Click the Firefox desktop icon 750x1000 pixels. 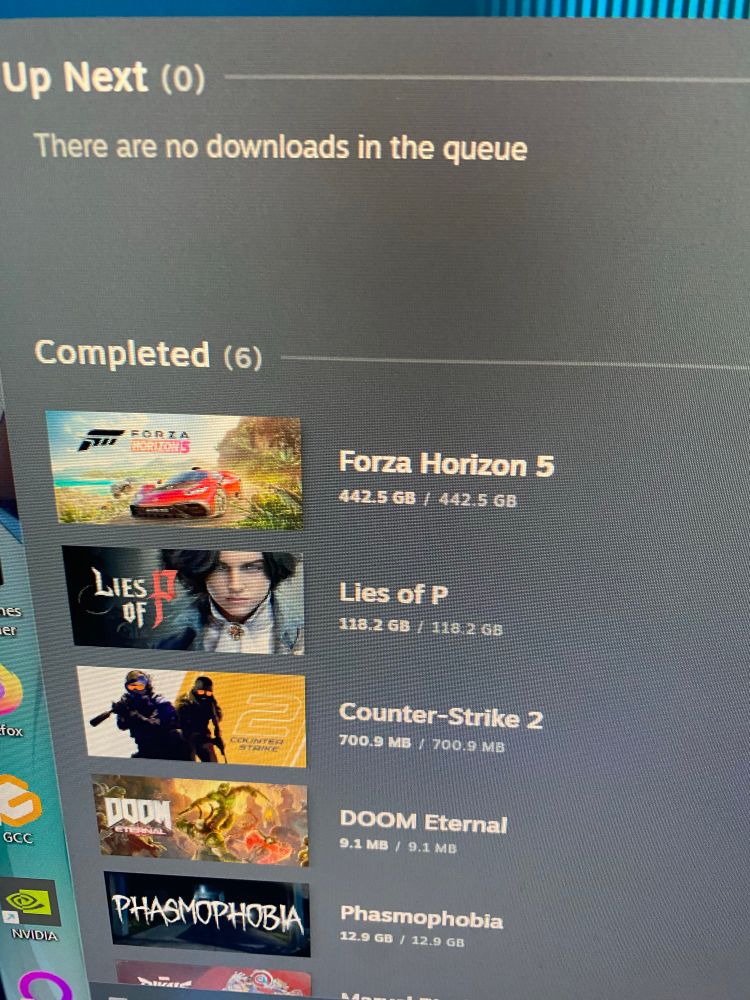coord(9,689)
